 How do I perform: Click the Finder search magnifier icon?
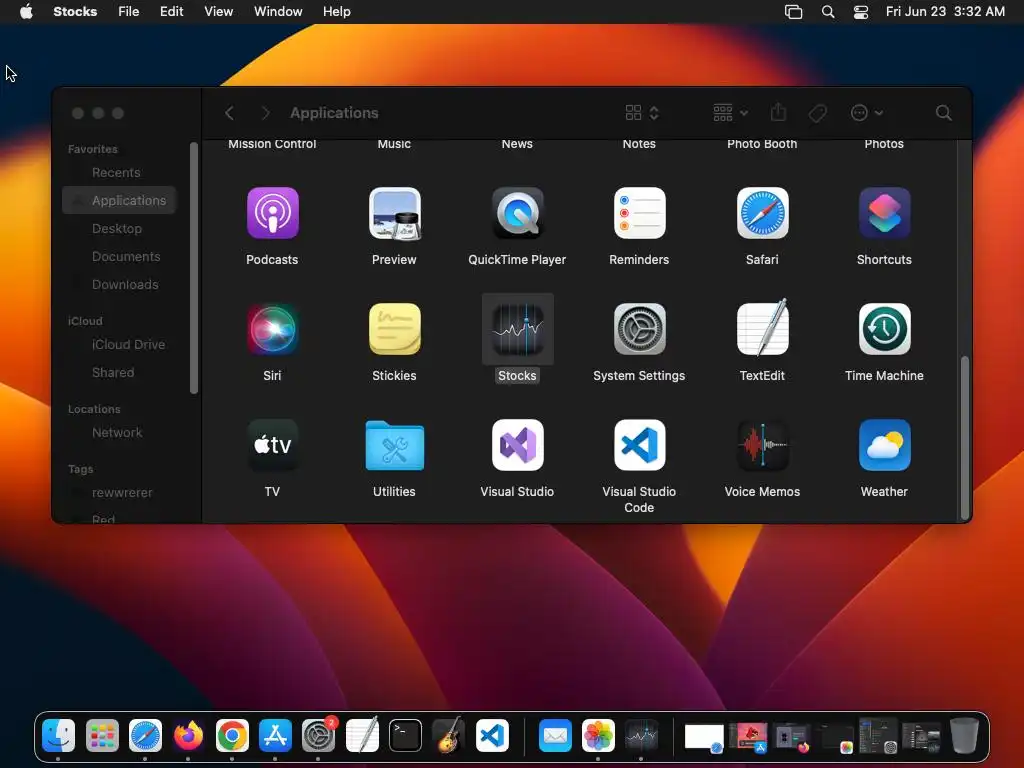tap(943, 113)
